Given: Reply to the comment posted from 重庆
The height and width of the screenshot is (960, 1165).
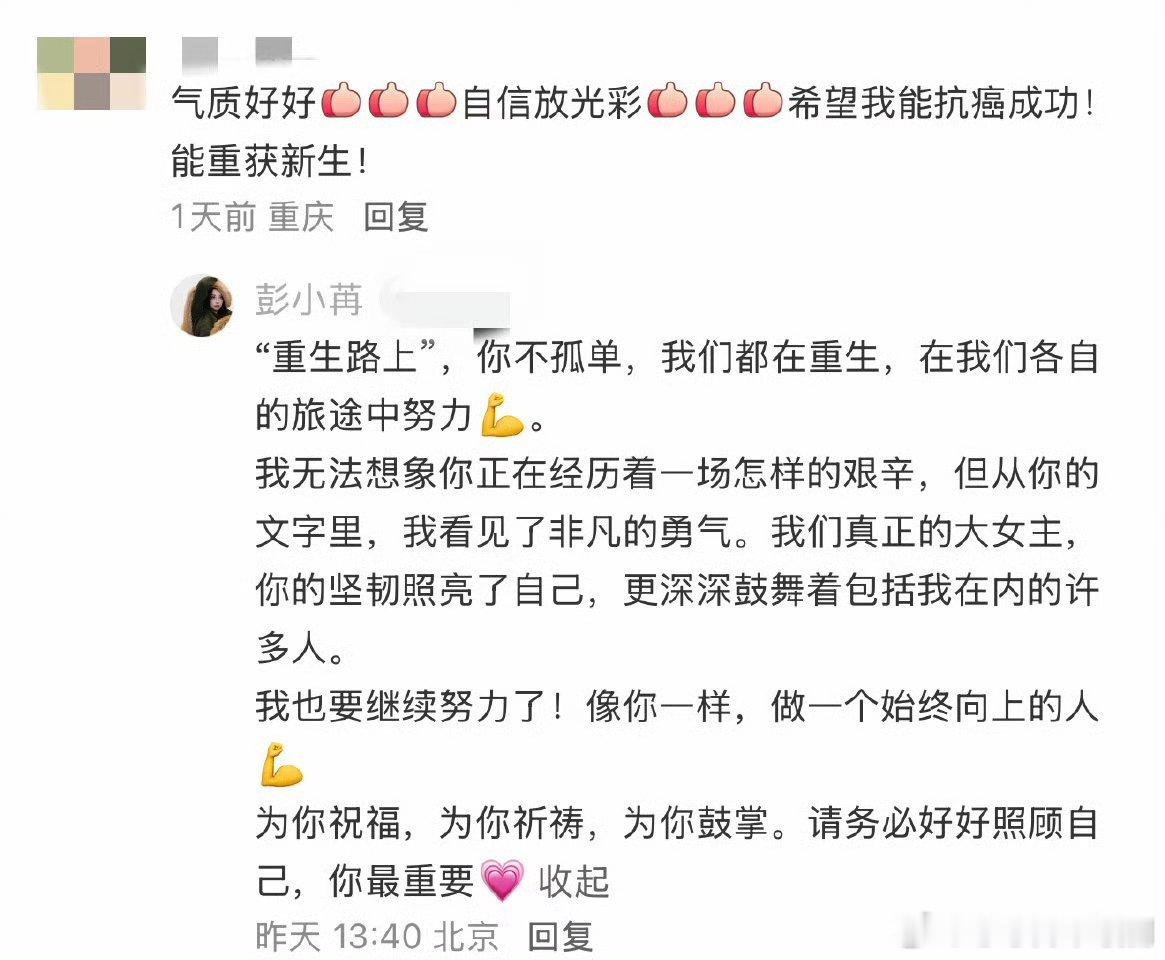Looking at the screenshot, I should pyautogui.click(x=395, y=217).
